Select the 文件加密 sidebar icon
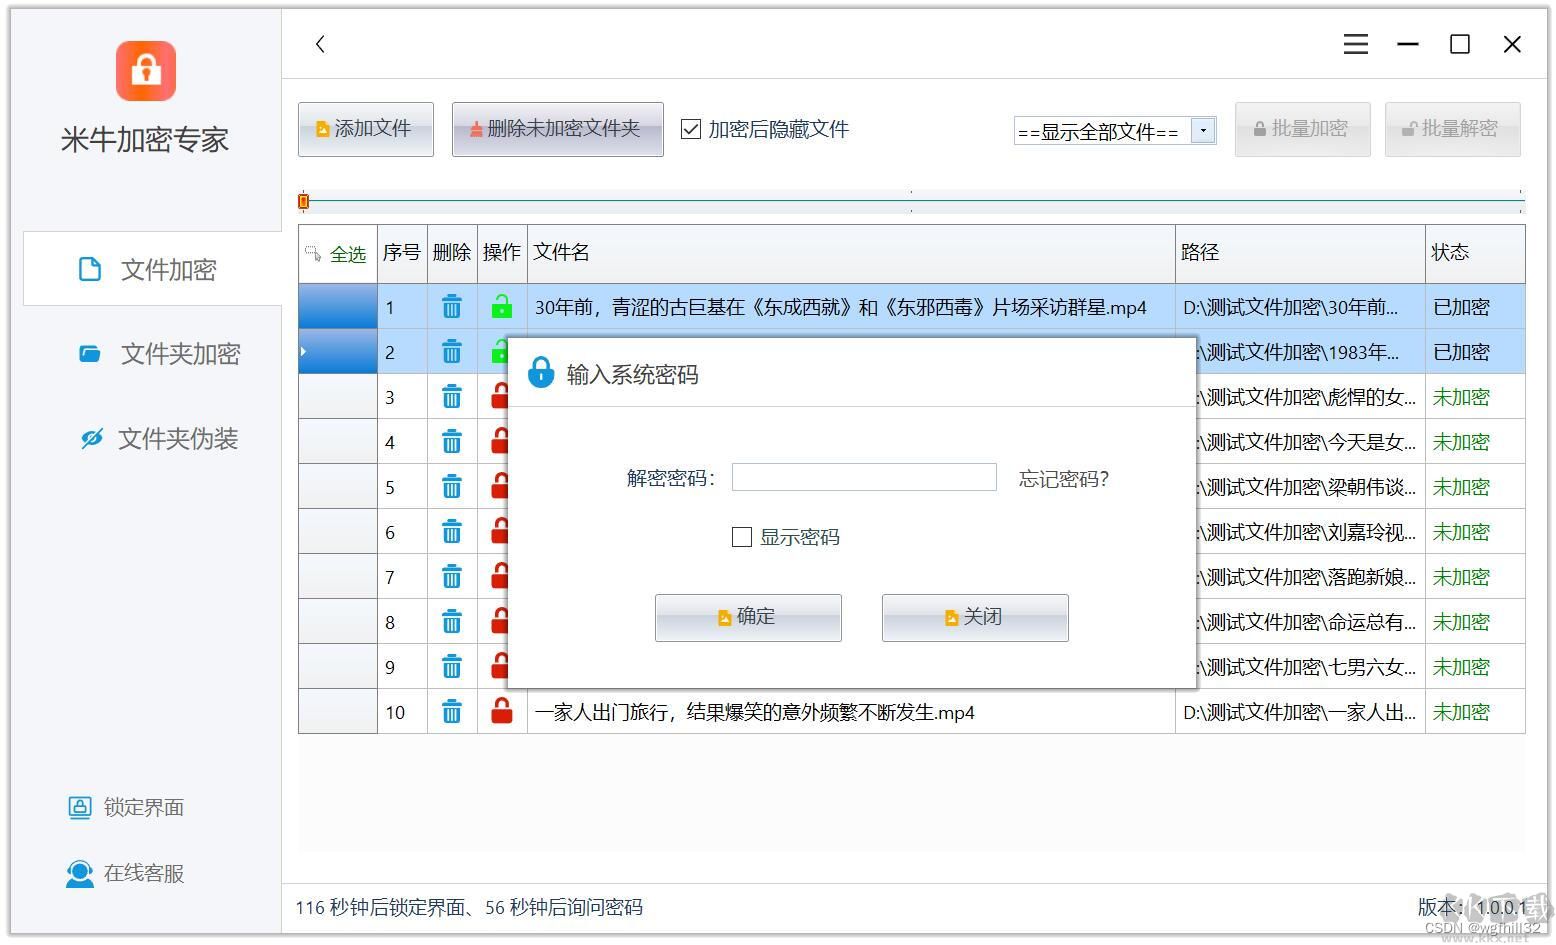Screen dimensions: 1556x945 pos(90,269)
